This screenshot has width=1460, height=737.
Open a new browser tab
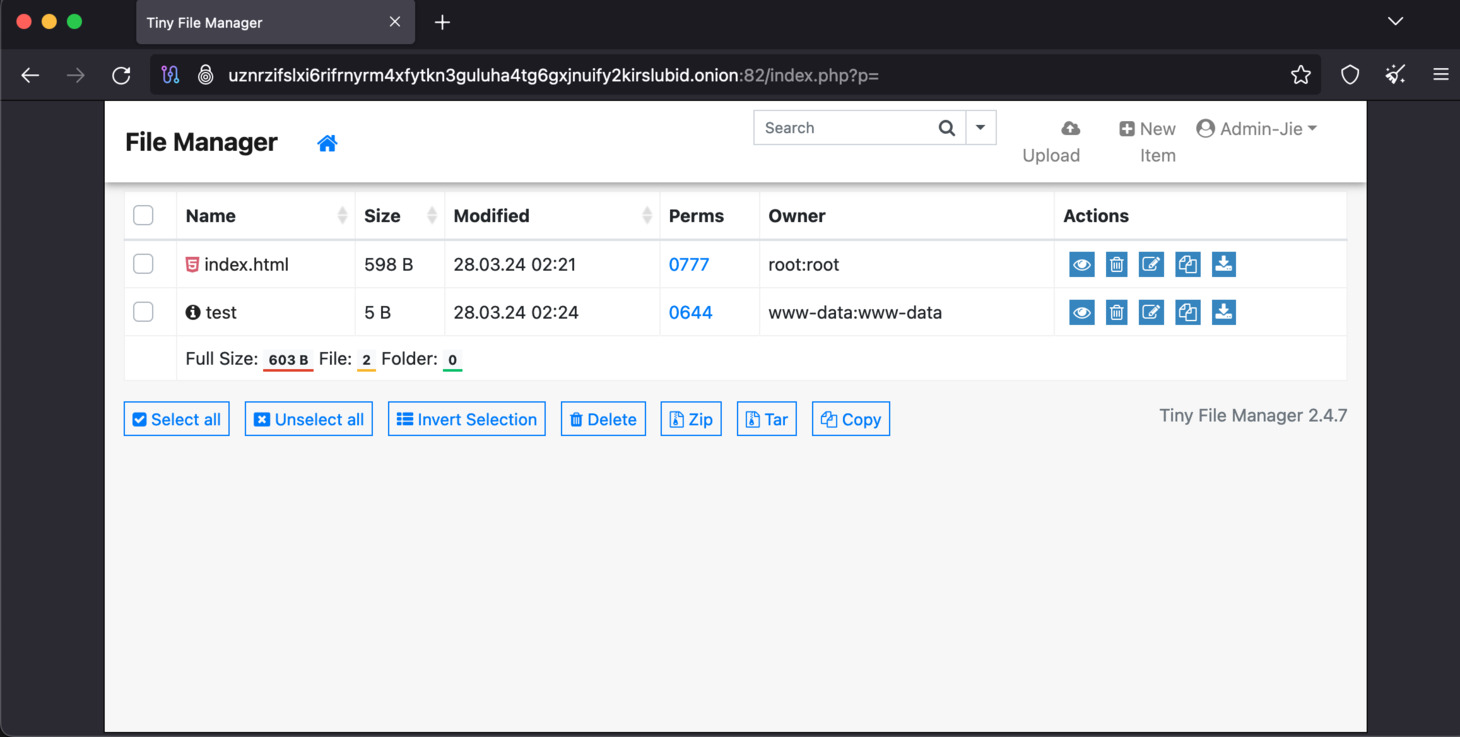[442, 22]
